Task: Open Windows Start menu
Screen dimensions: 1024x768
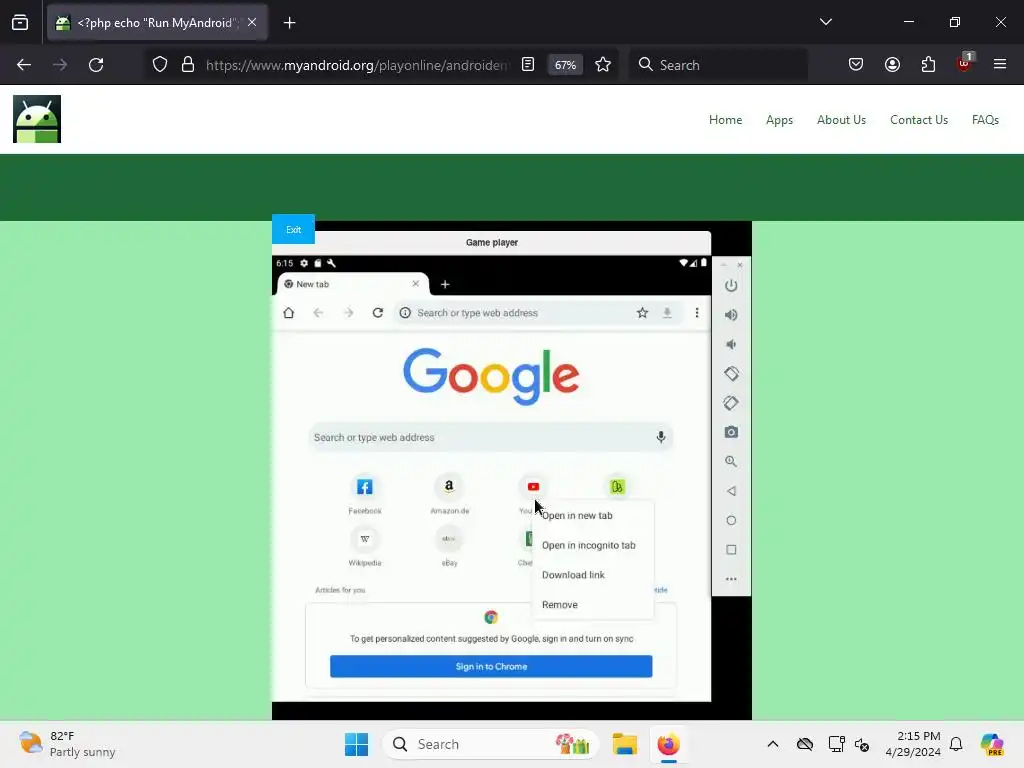Action: pos(356,744)
